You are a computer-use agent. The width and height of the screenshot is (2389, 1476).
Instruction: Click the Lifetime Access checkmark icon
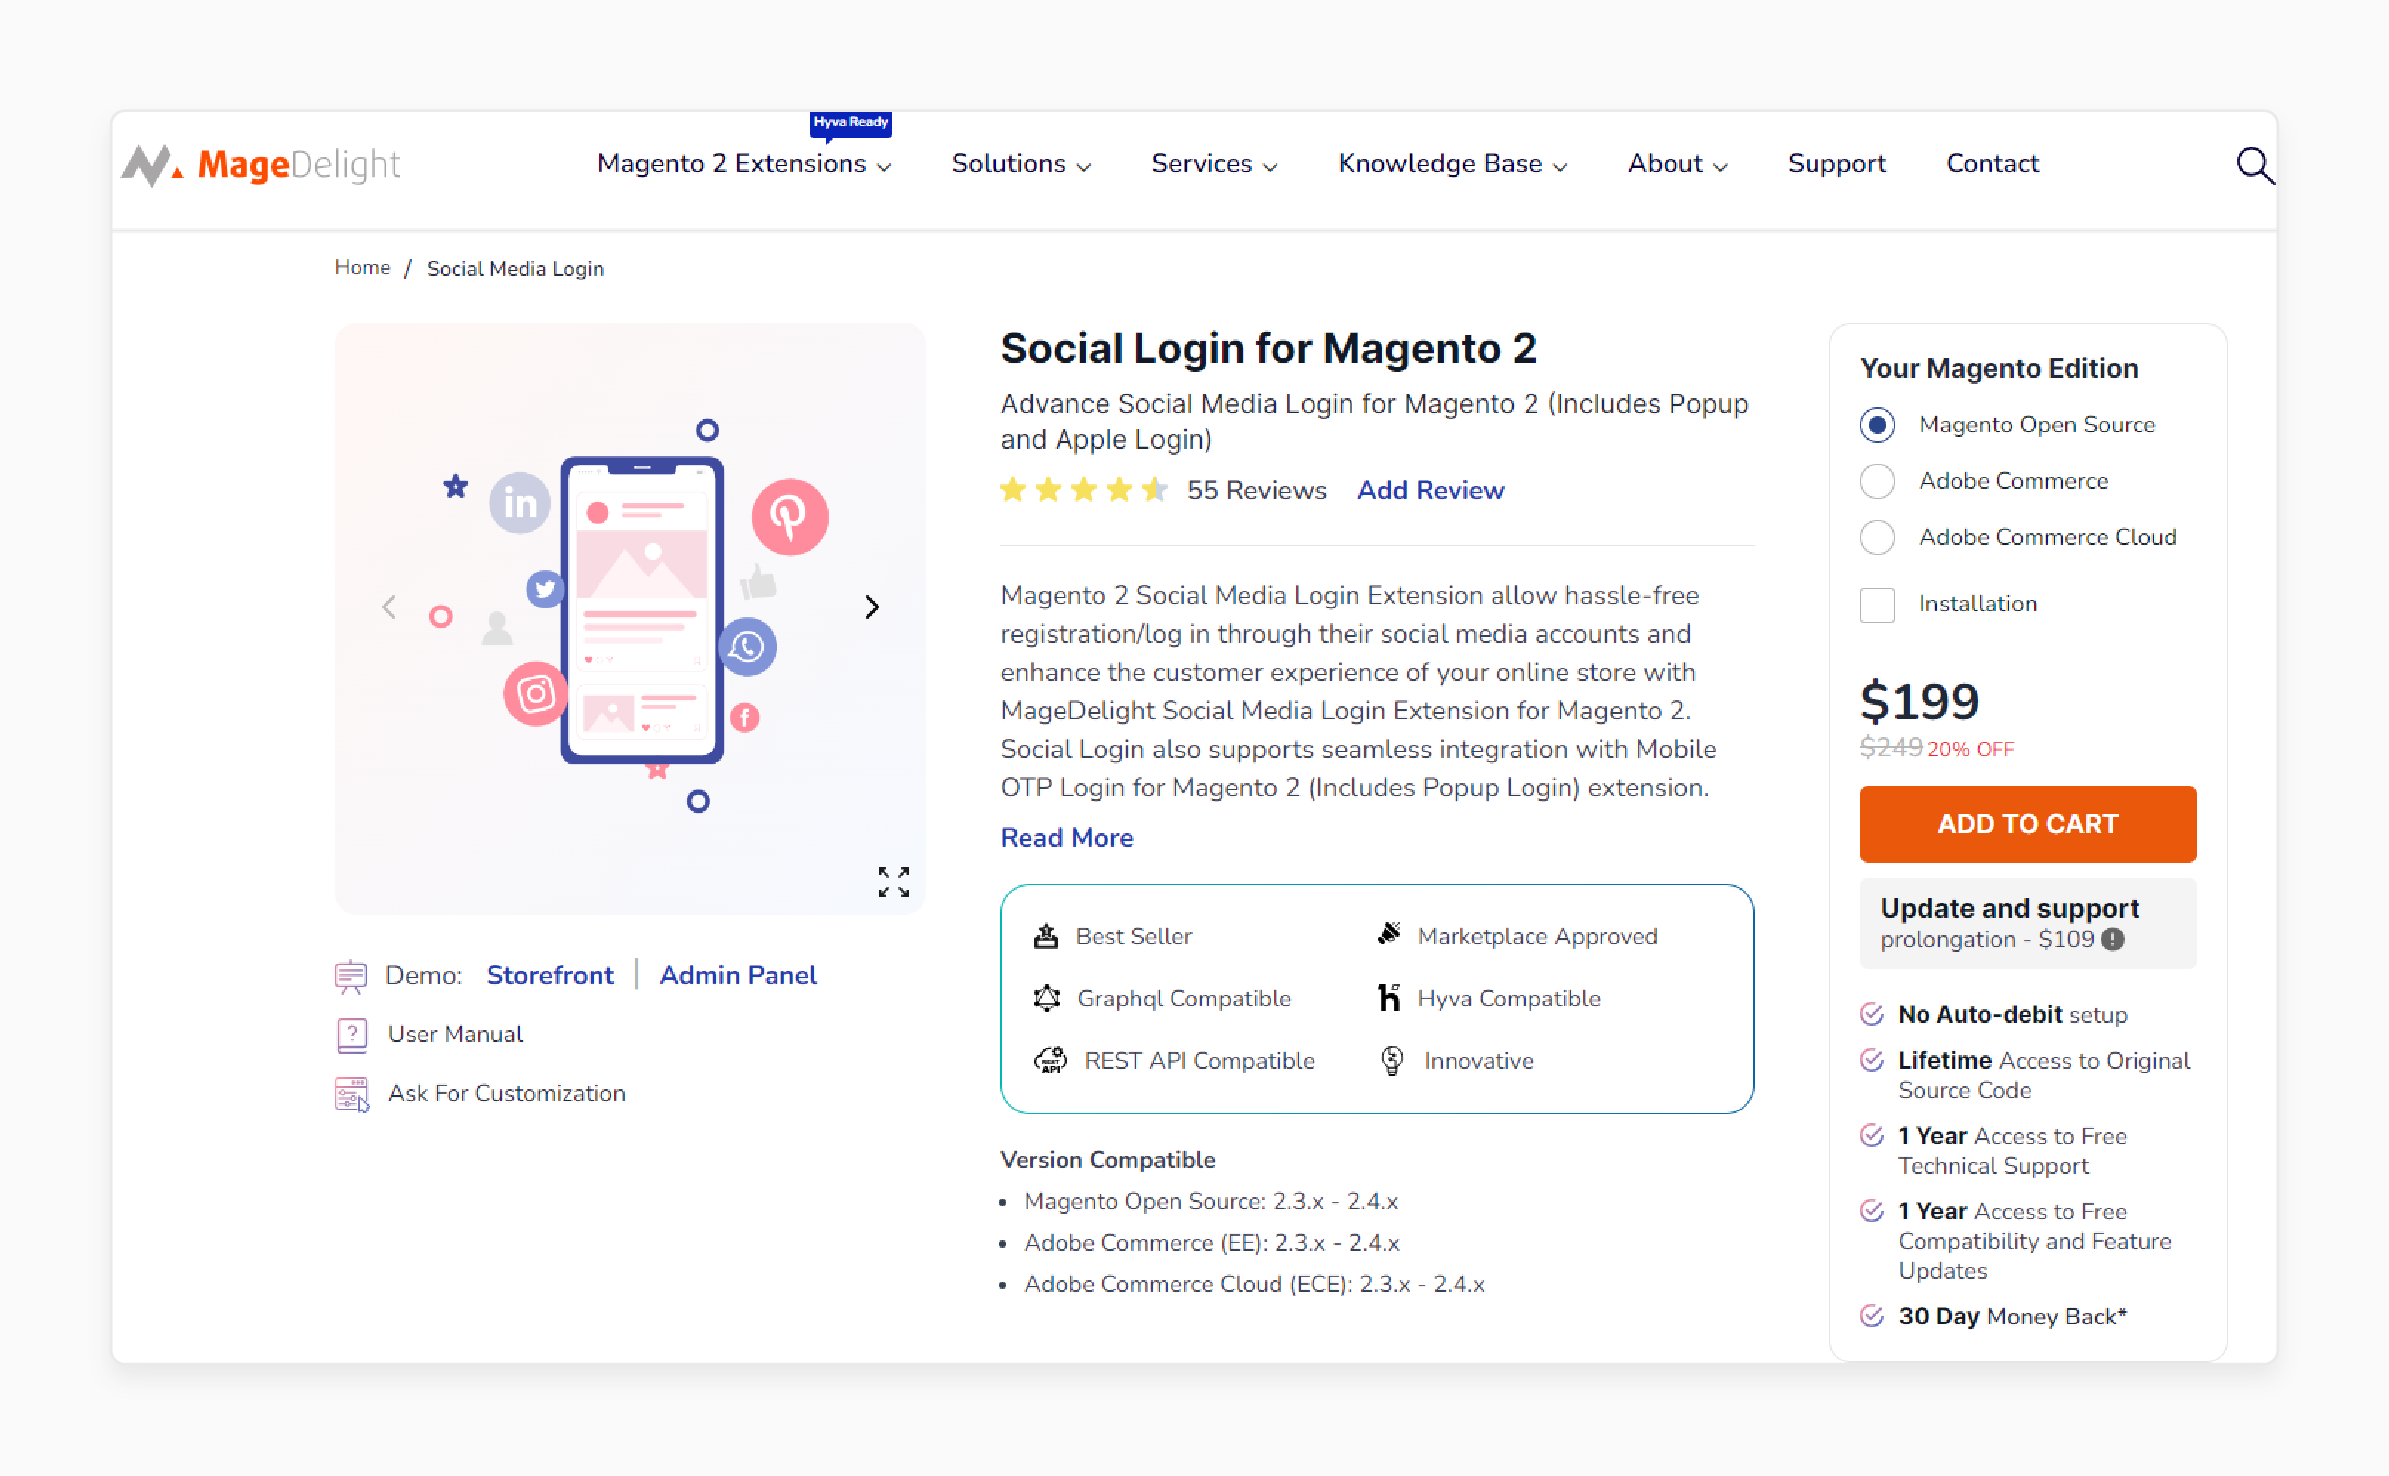pyautogui.click(x=1872, y=1060)
